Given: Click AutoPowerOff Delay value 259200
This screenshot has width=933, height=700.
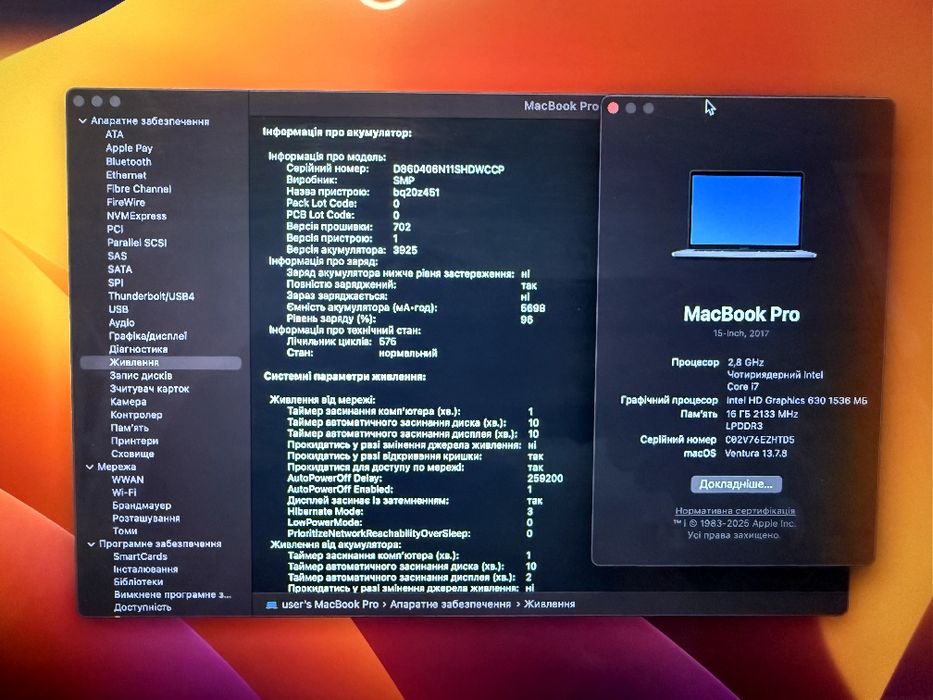Looking at the screenshot, I should pyautogui.click(x=545, y=479).
